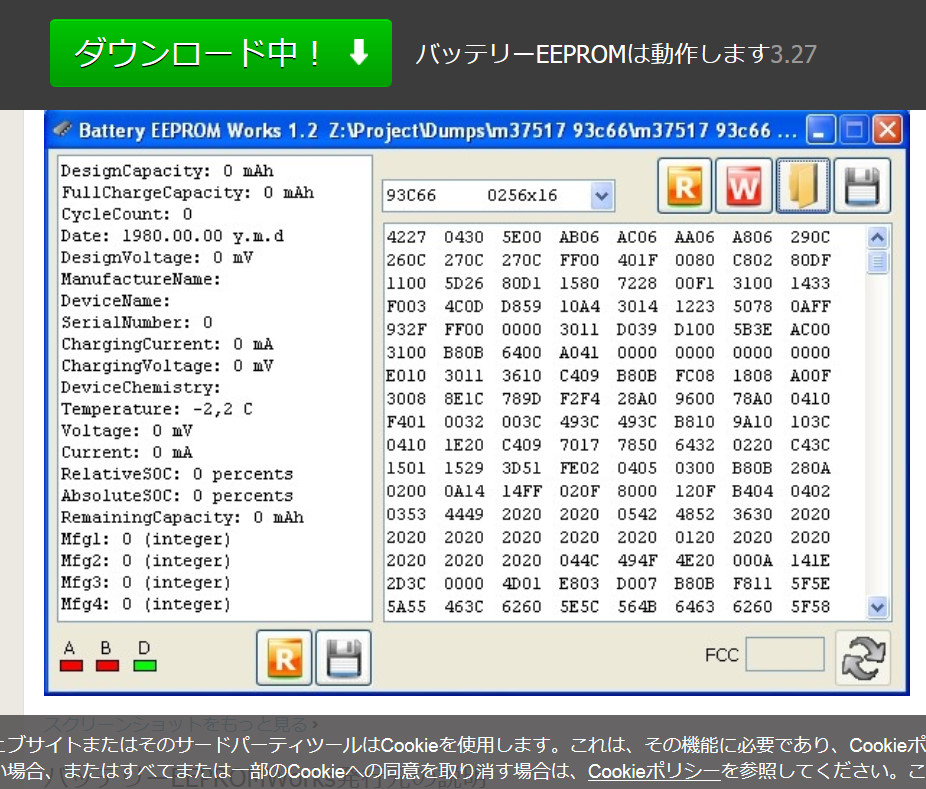Maximize the Battery EEPROM Works window
The width and height of the screenshot is (926, 789).
854,129
